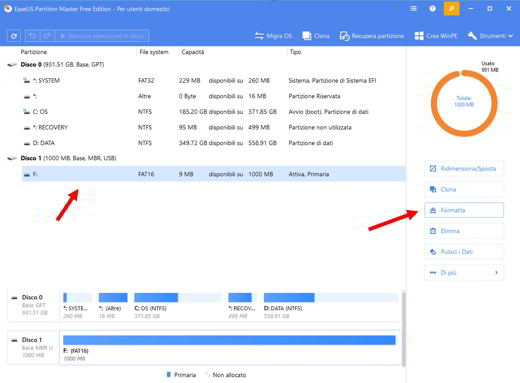
Task: Select Disco 1 header in partition list
Action: [x=68, y=158]
